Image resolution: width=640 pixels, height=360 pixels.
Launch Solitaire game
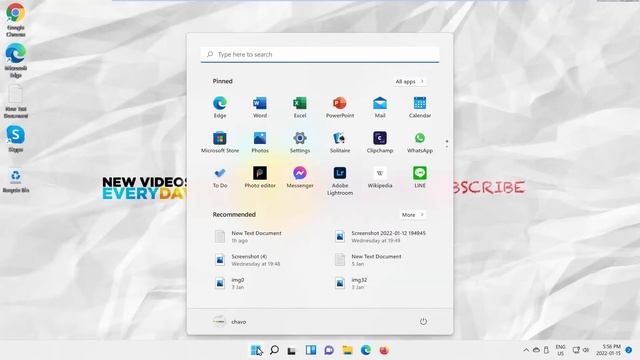[x=340, y=142]
